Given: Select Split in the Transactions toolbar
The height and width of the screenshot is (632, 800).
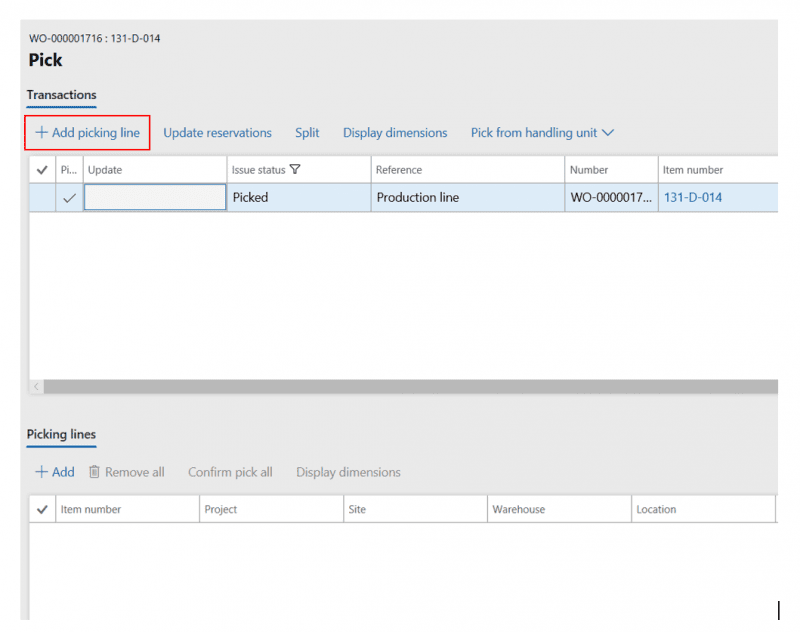Looking at the screenshot, I should tap(307, 133).
